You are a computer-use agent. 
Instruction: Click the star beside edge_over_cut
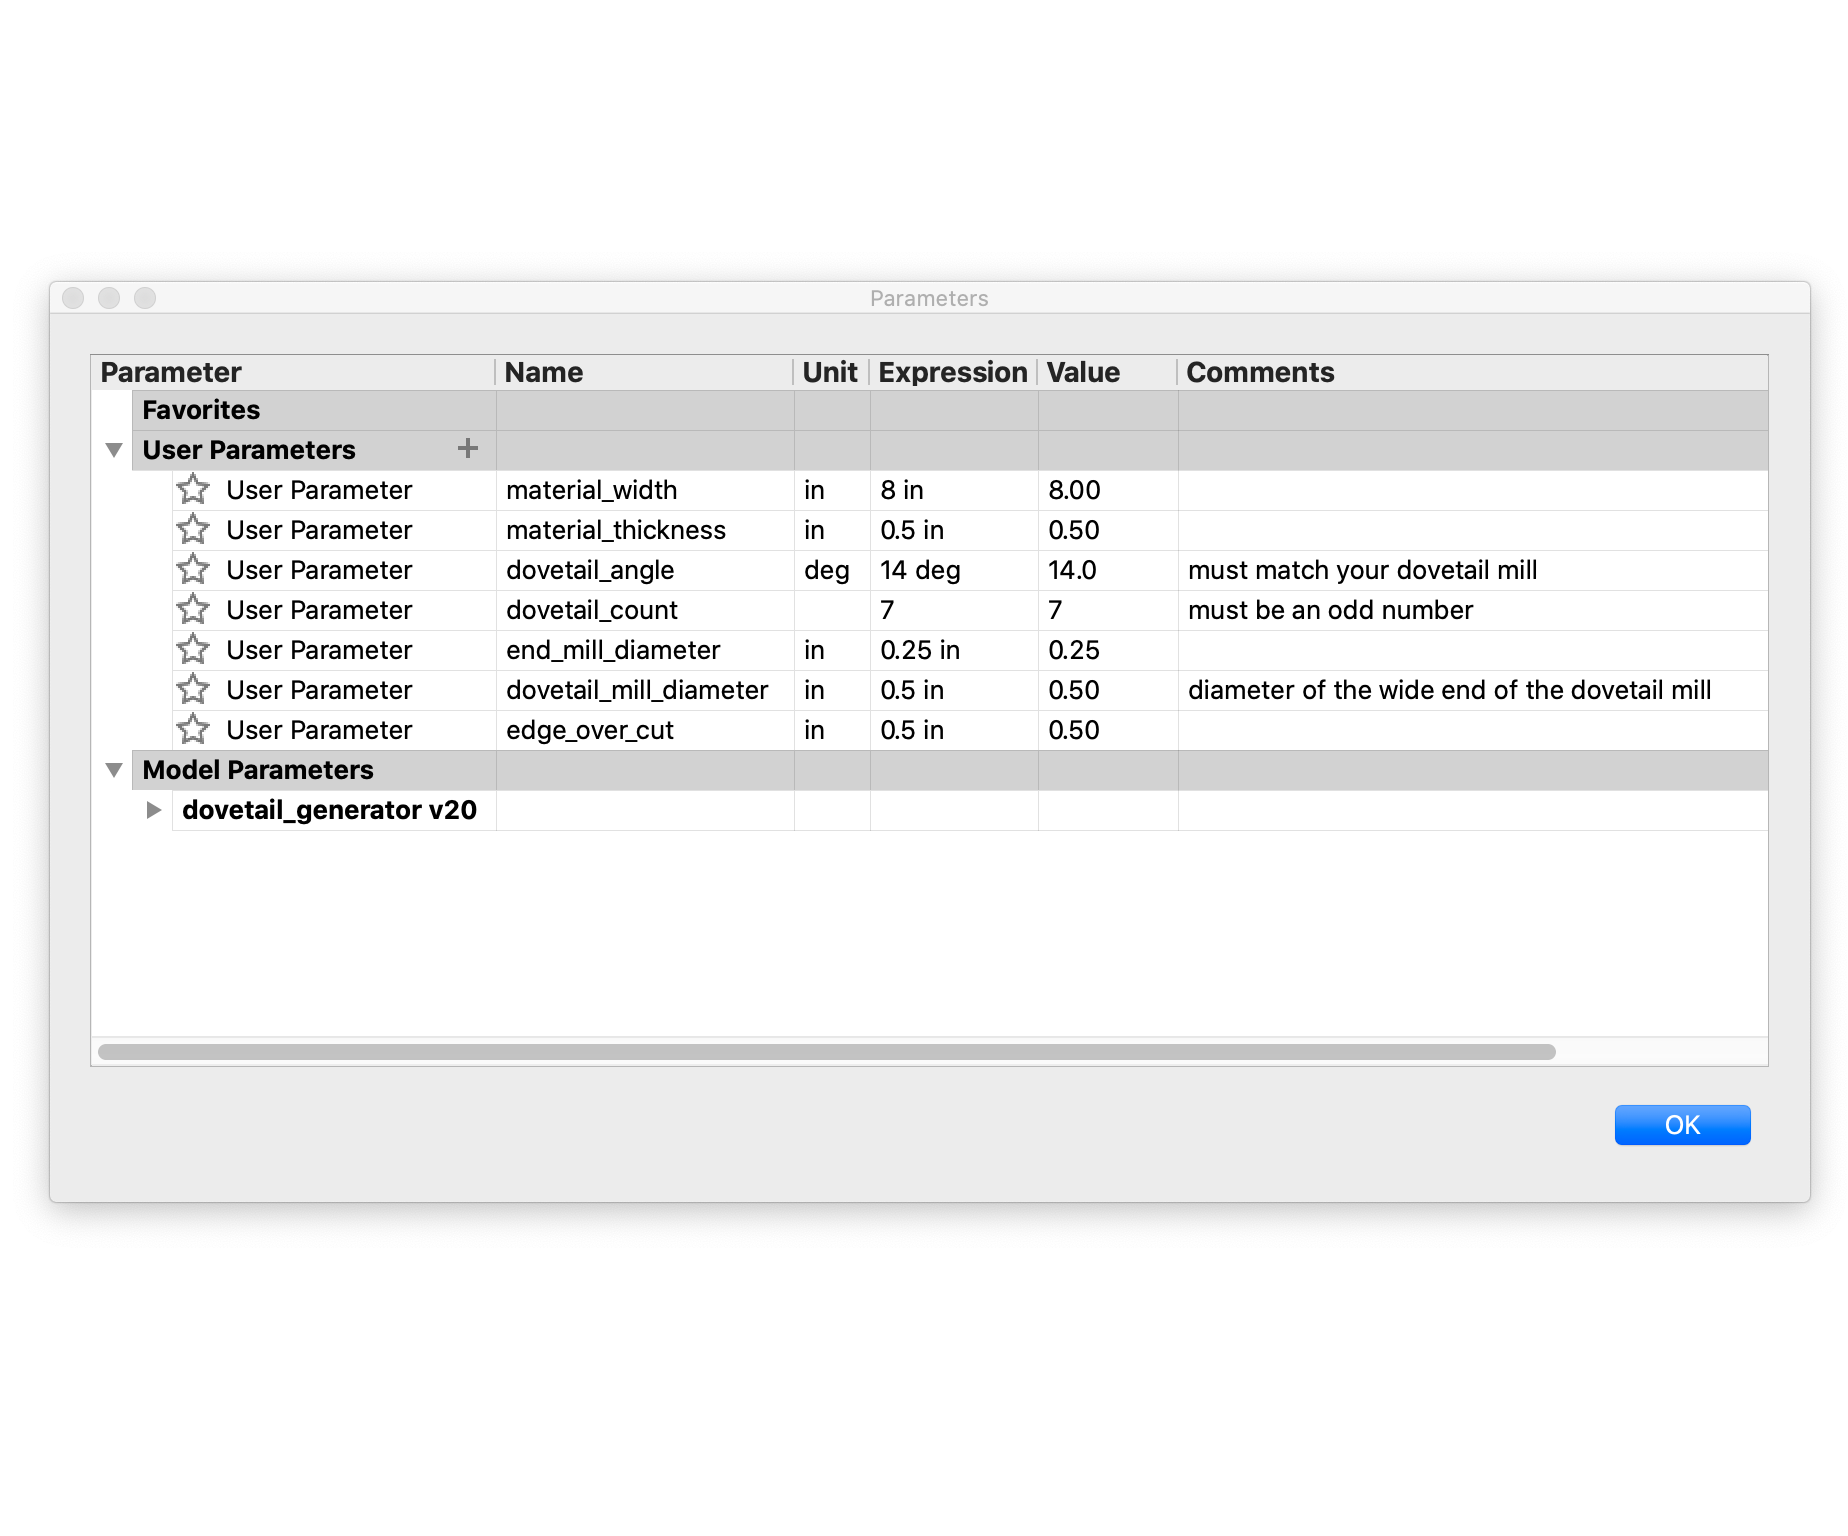193,730
